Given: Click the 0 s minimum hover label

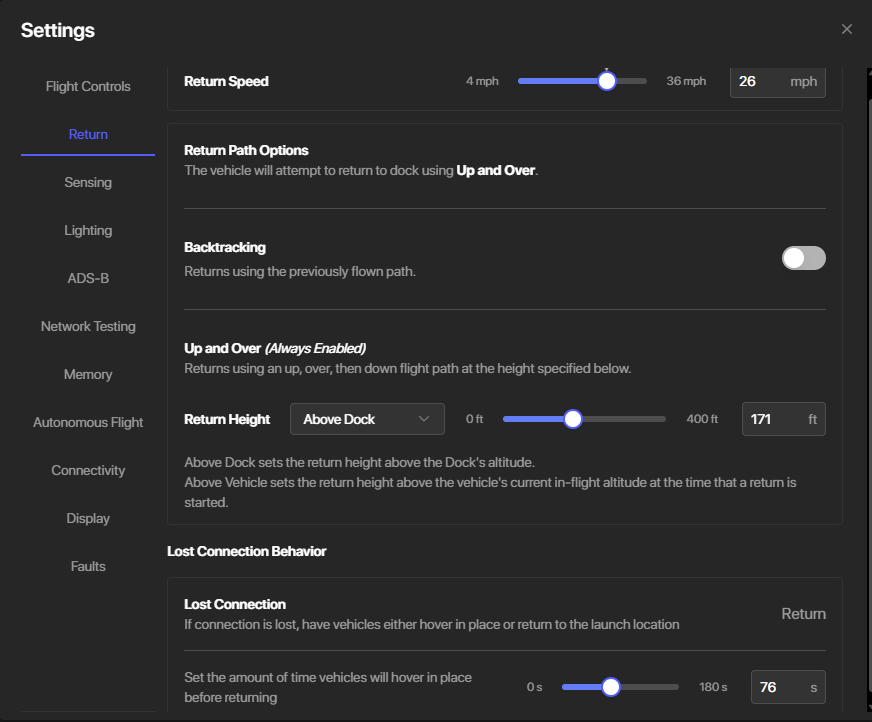Looking at the screenshot, I should tap(534, 687).
